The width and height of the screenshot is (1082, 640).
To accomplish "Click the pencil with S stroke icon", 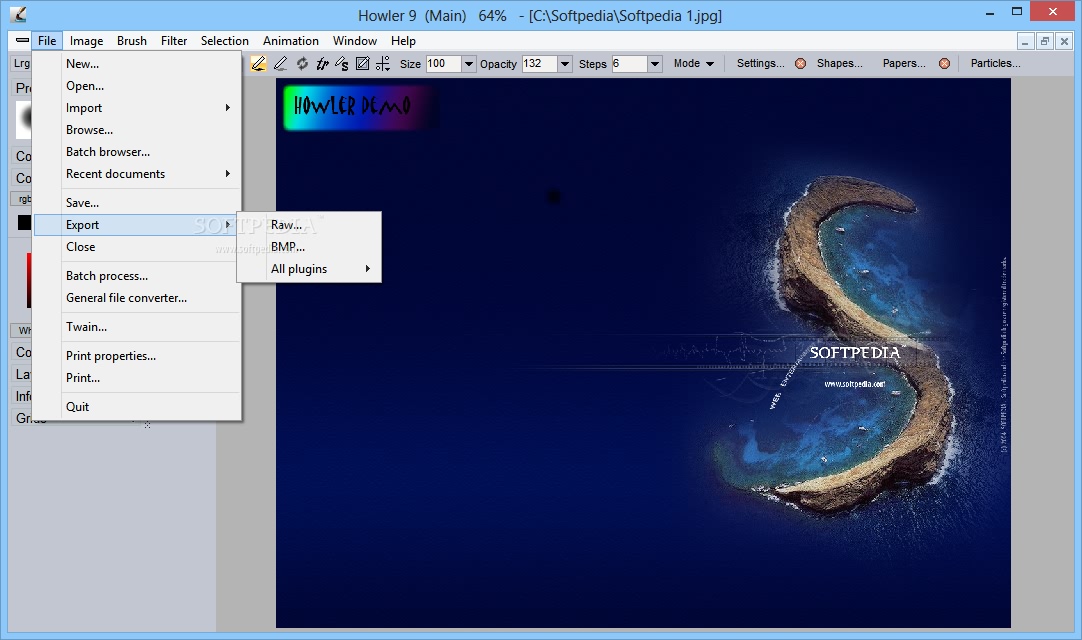I will 342,64.
